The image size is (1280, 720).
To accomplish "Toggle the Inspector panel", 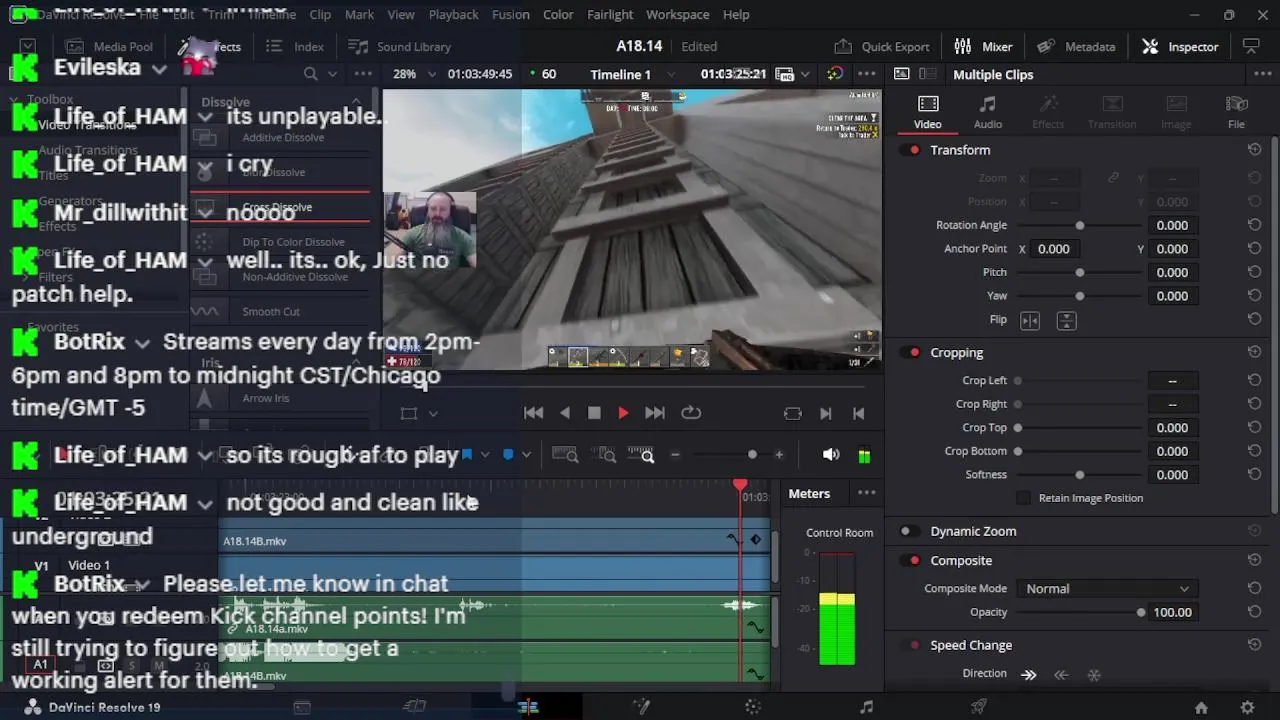I will click(x=1180, y=47).
